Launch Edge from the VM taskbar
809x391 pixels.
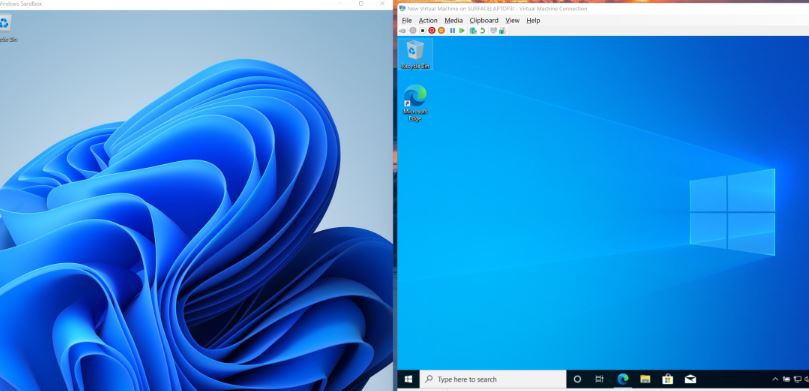click(x=623, y=379)
